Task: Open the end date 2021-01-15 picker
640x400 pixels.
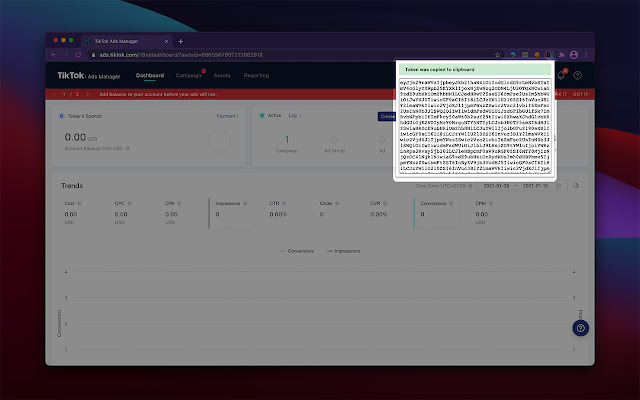Action: click(535, 186)
